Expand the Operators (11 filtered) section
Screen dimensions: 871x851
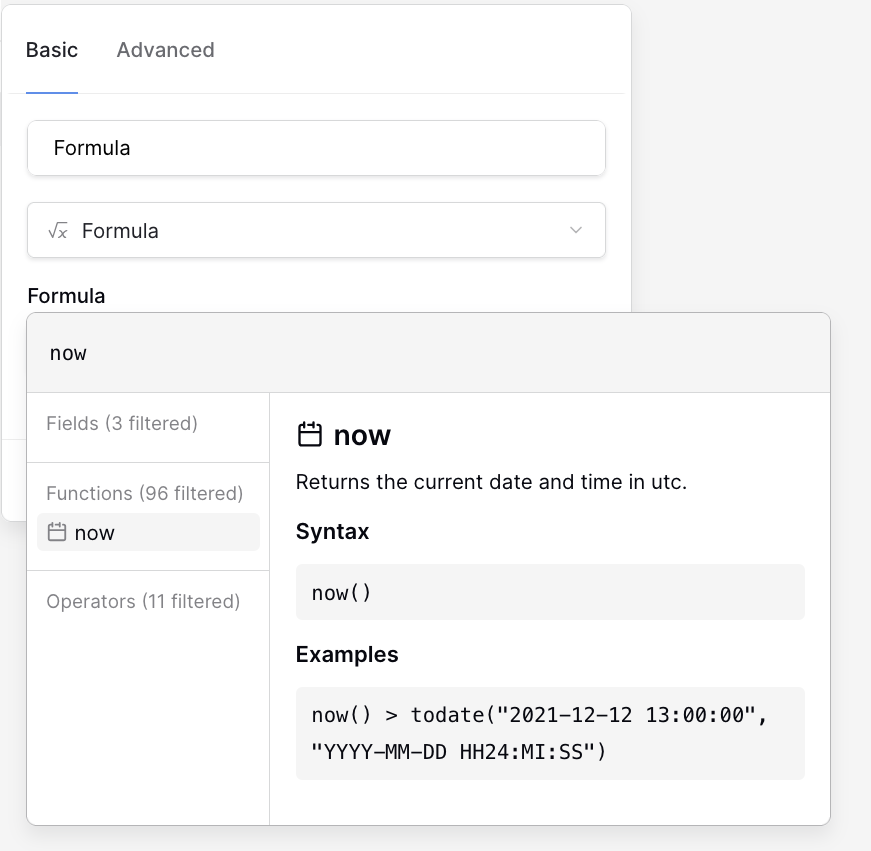(x=143, y=601)
